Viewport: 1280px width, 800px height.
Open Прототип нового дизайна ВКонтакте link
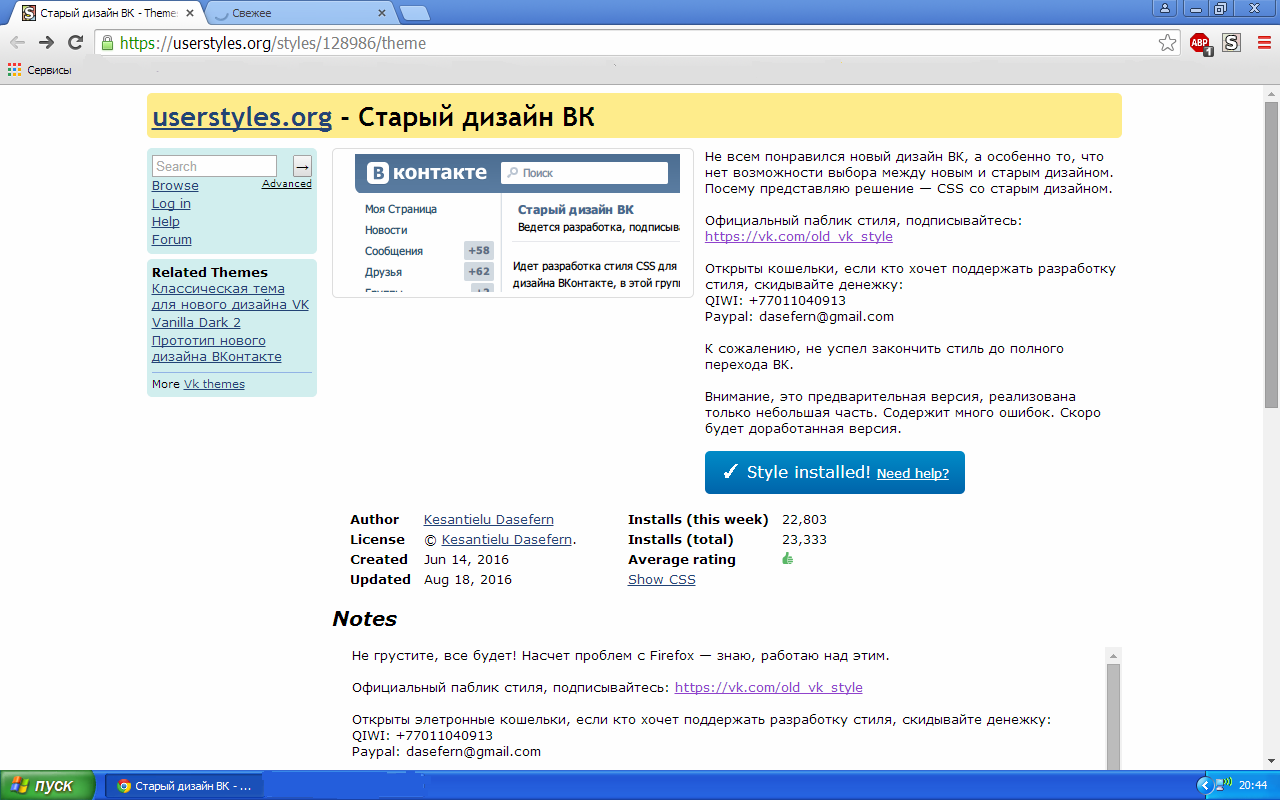tap(217, 349)
